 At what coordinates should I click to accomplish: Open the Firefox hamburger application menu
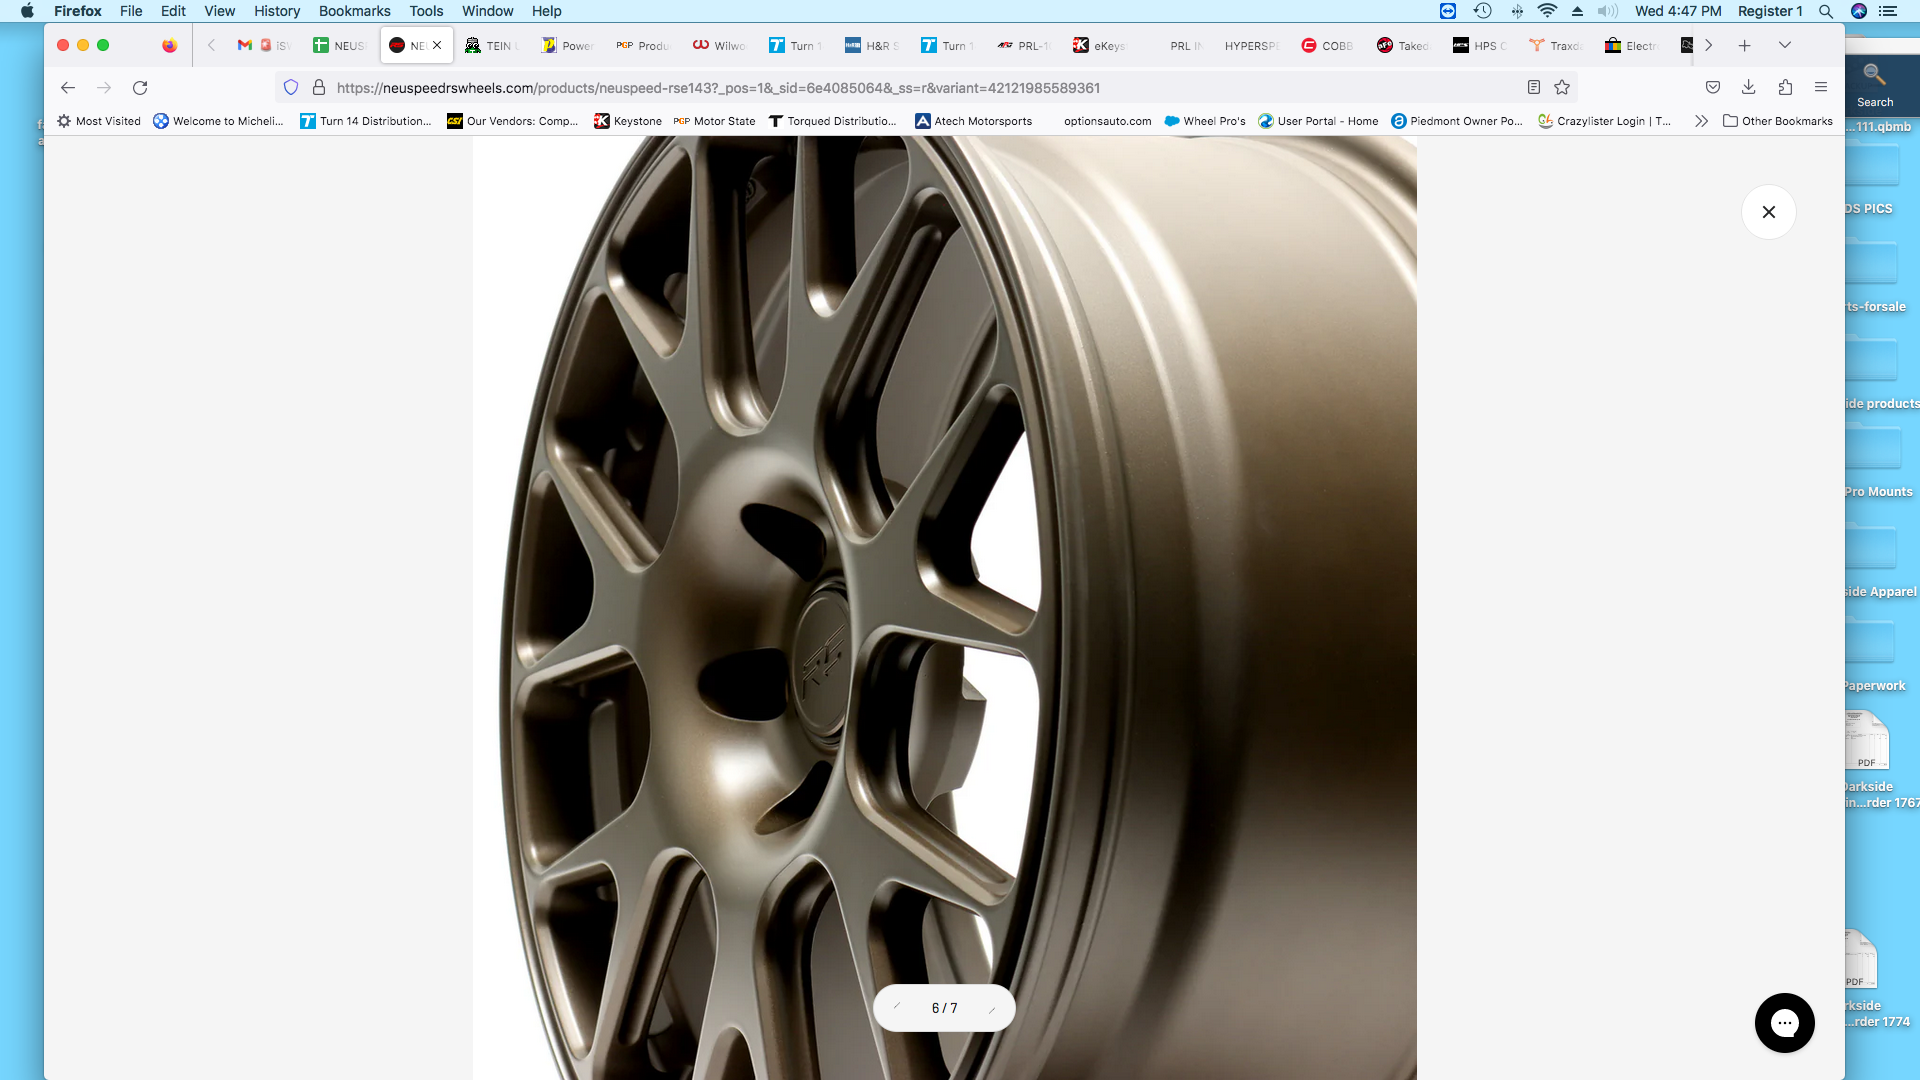pyautogui.click(x=1821, y=88)
